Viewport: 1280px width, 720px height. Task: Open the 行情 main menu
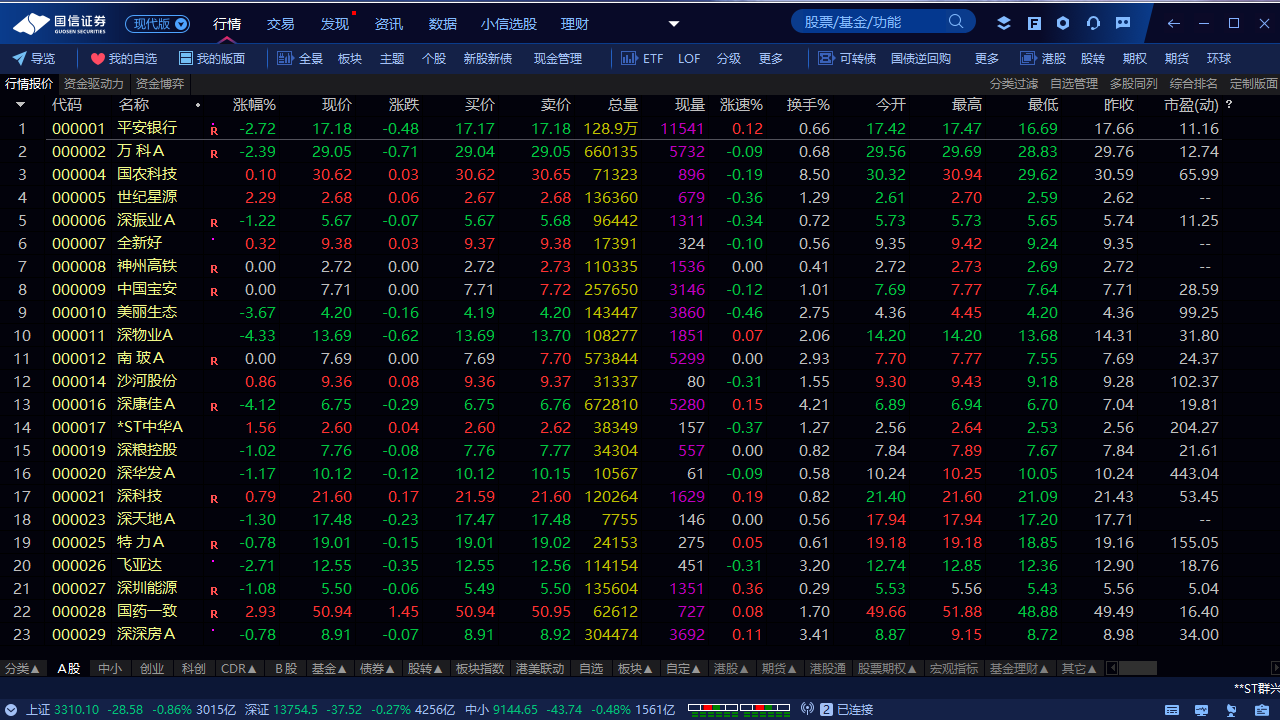228,23
